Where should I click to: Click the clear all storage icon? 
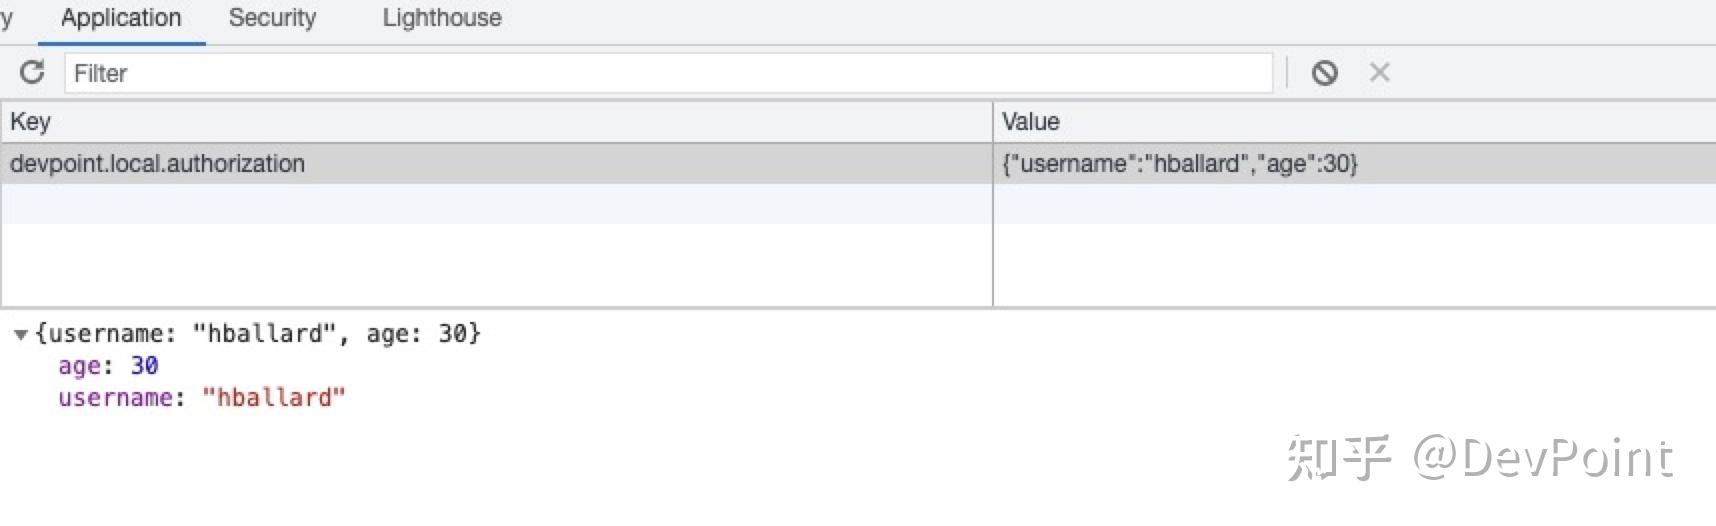click(1325, 72)
